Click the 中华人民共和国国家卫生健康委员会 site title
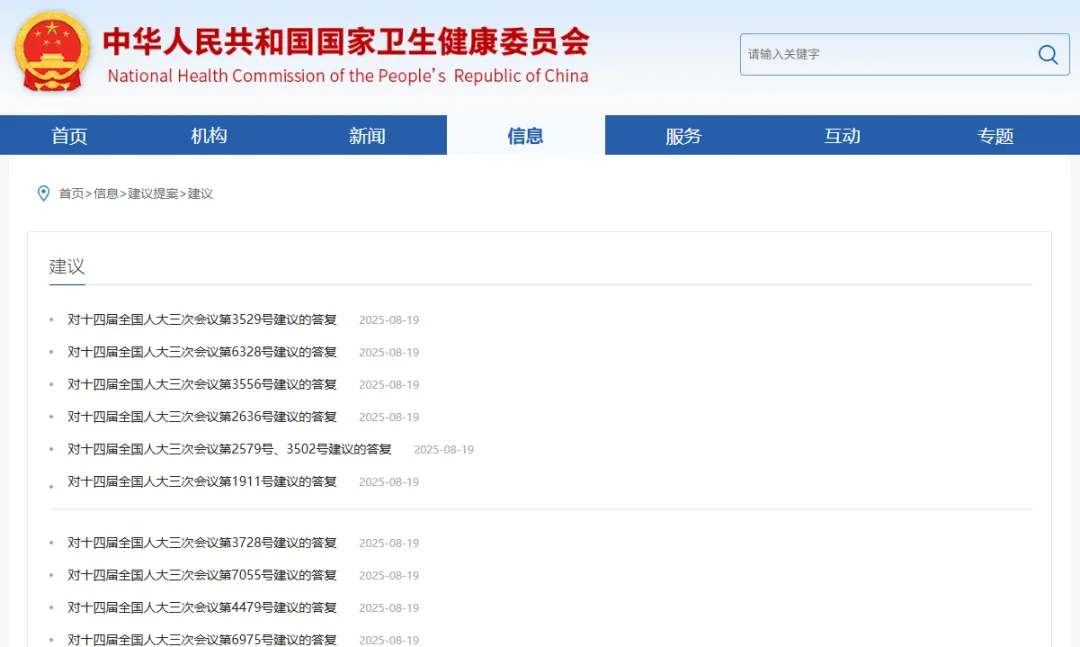1080x647 pixels. 346,41
